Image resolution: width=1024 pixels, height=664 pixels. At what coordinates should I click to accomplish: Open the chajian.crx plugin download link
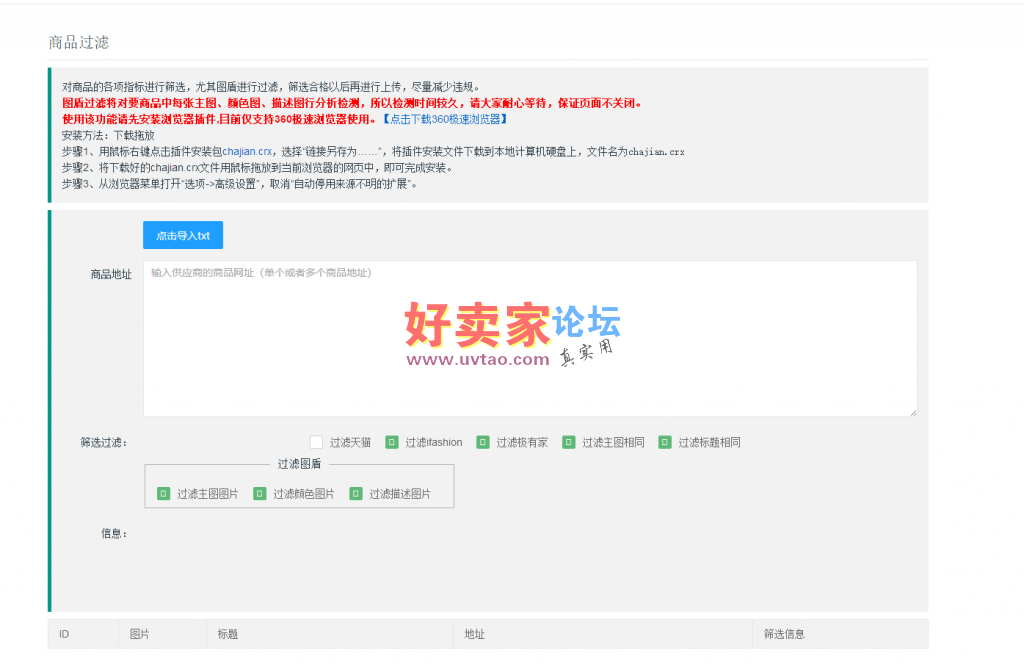[x=247, y=152]
